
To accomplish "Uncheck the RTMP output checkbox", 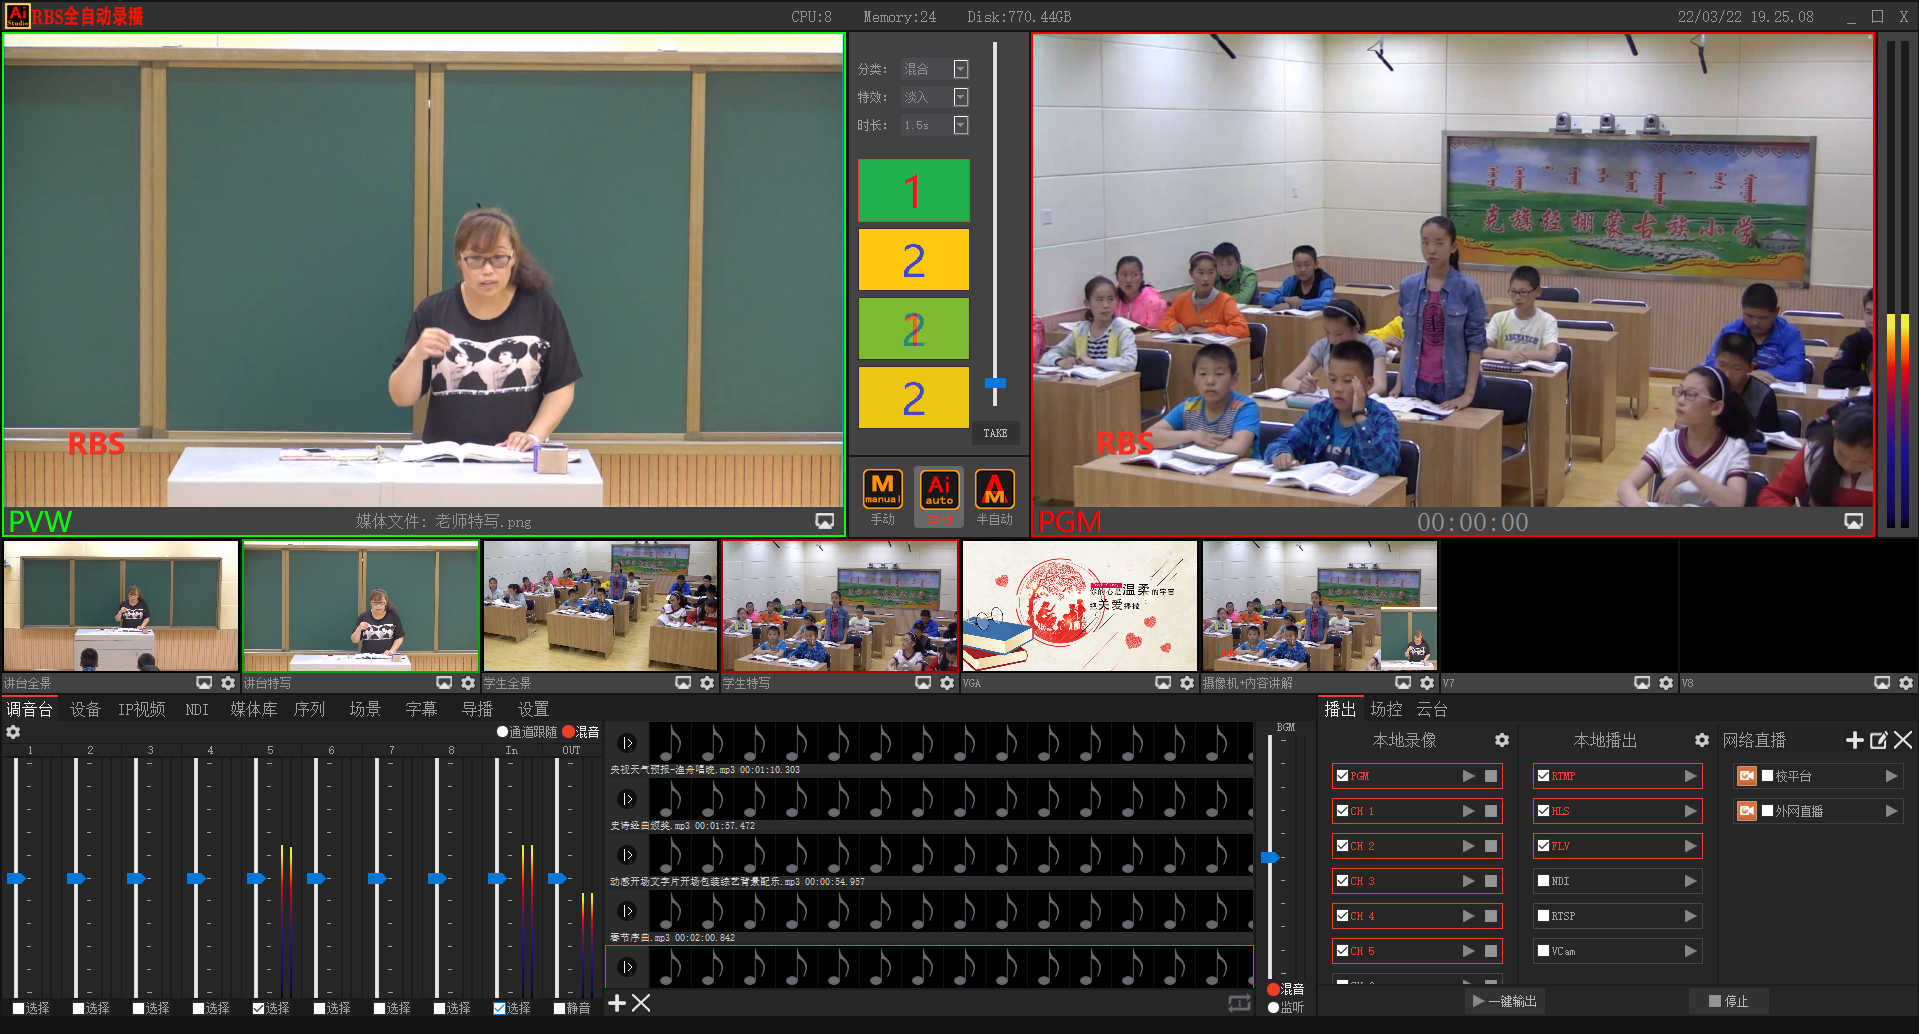I will tap(1544, 776).
